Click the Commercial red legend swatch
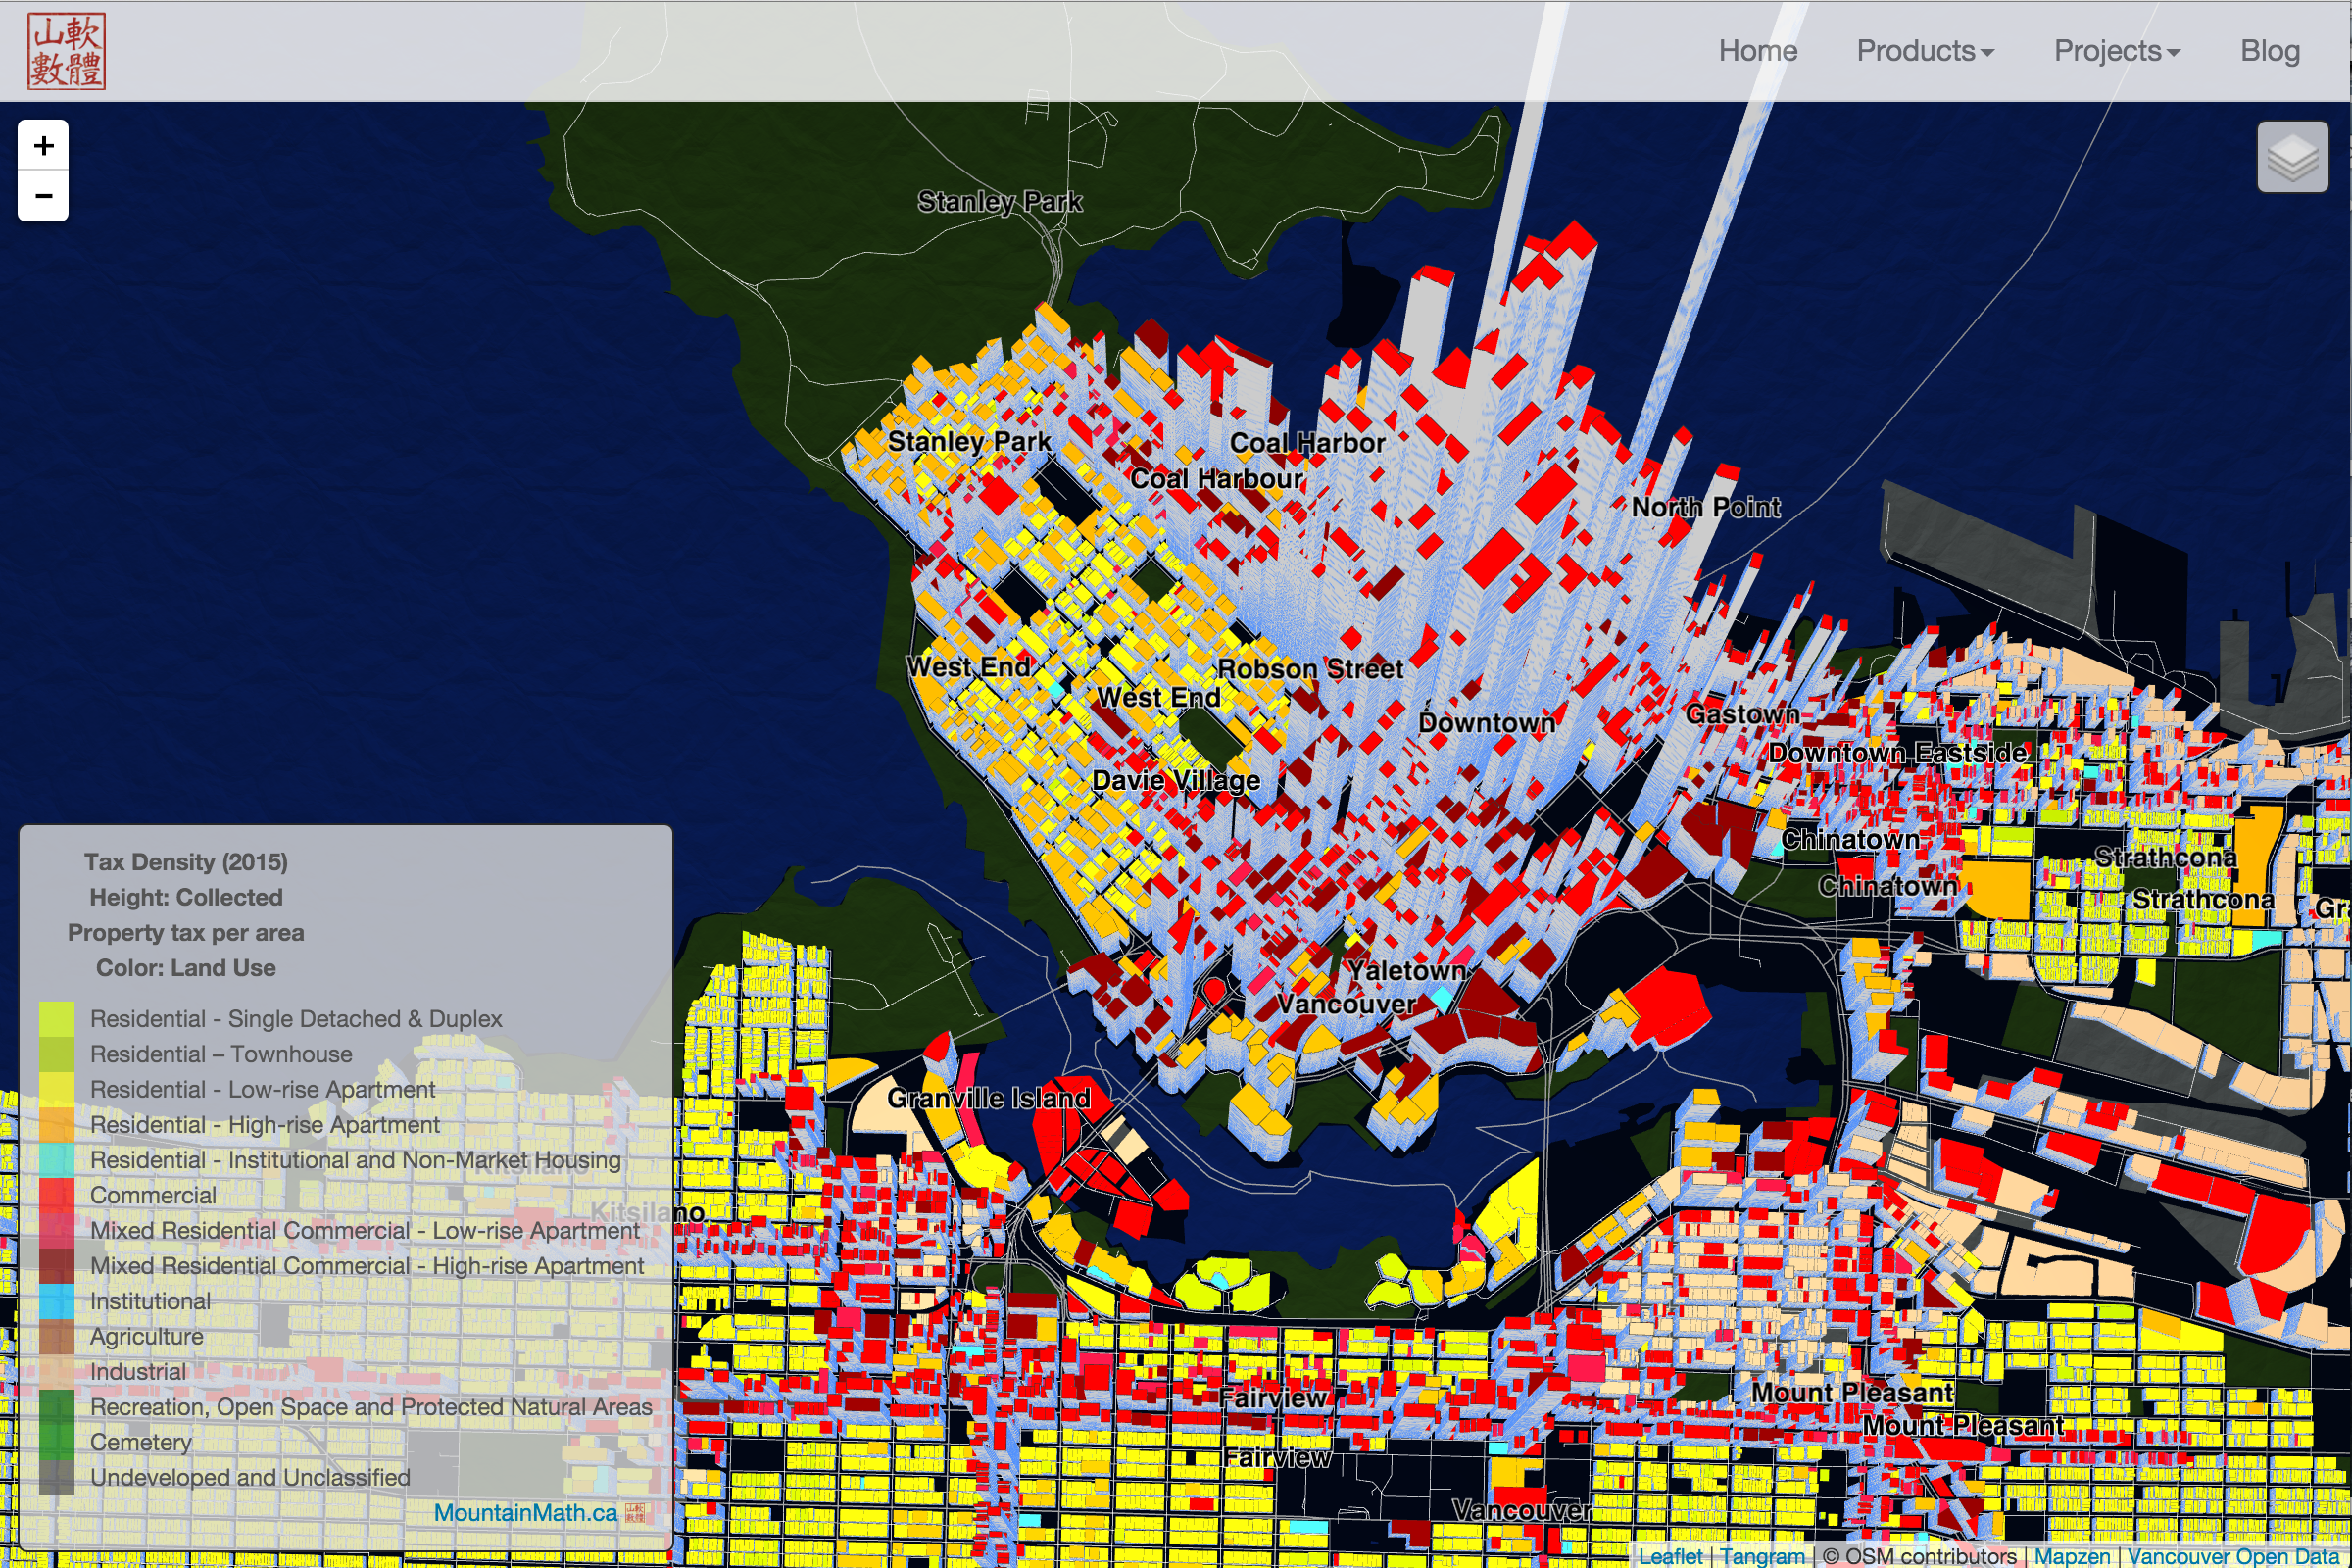This screenshot has width=2352, height=1568. [x=56, y=1195]
